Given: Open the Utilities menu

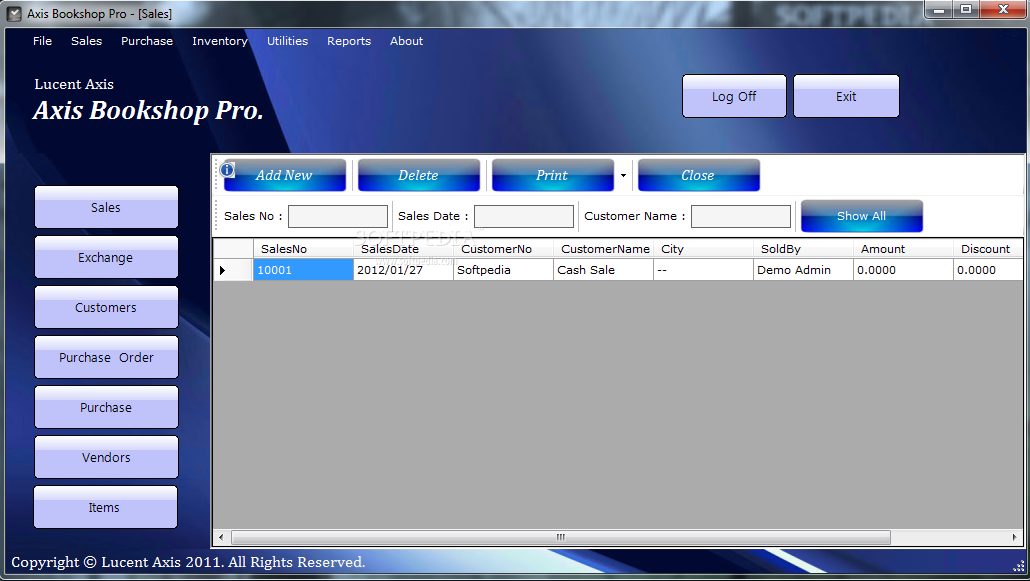Looking at the screenshot, I should [287, 41].
